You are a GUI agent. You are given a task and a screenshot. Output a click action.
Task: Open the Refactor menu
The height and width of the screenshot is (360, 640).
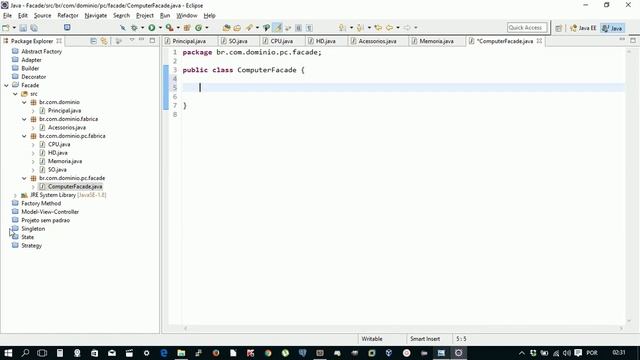point(68,16)
